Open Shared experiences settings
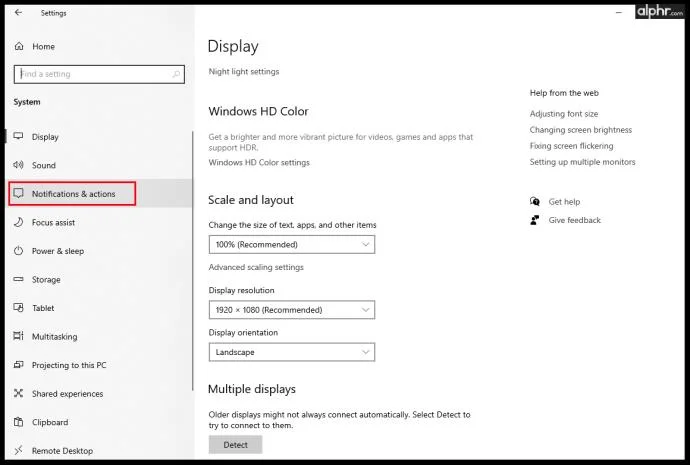This screenshot has width=690, height=465. point(67,394)
